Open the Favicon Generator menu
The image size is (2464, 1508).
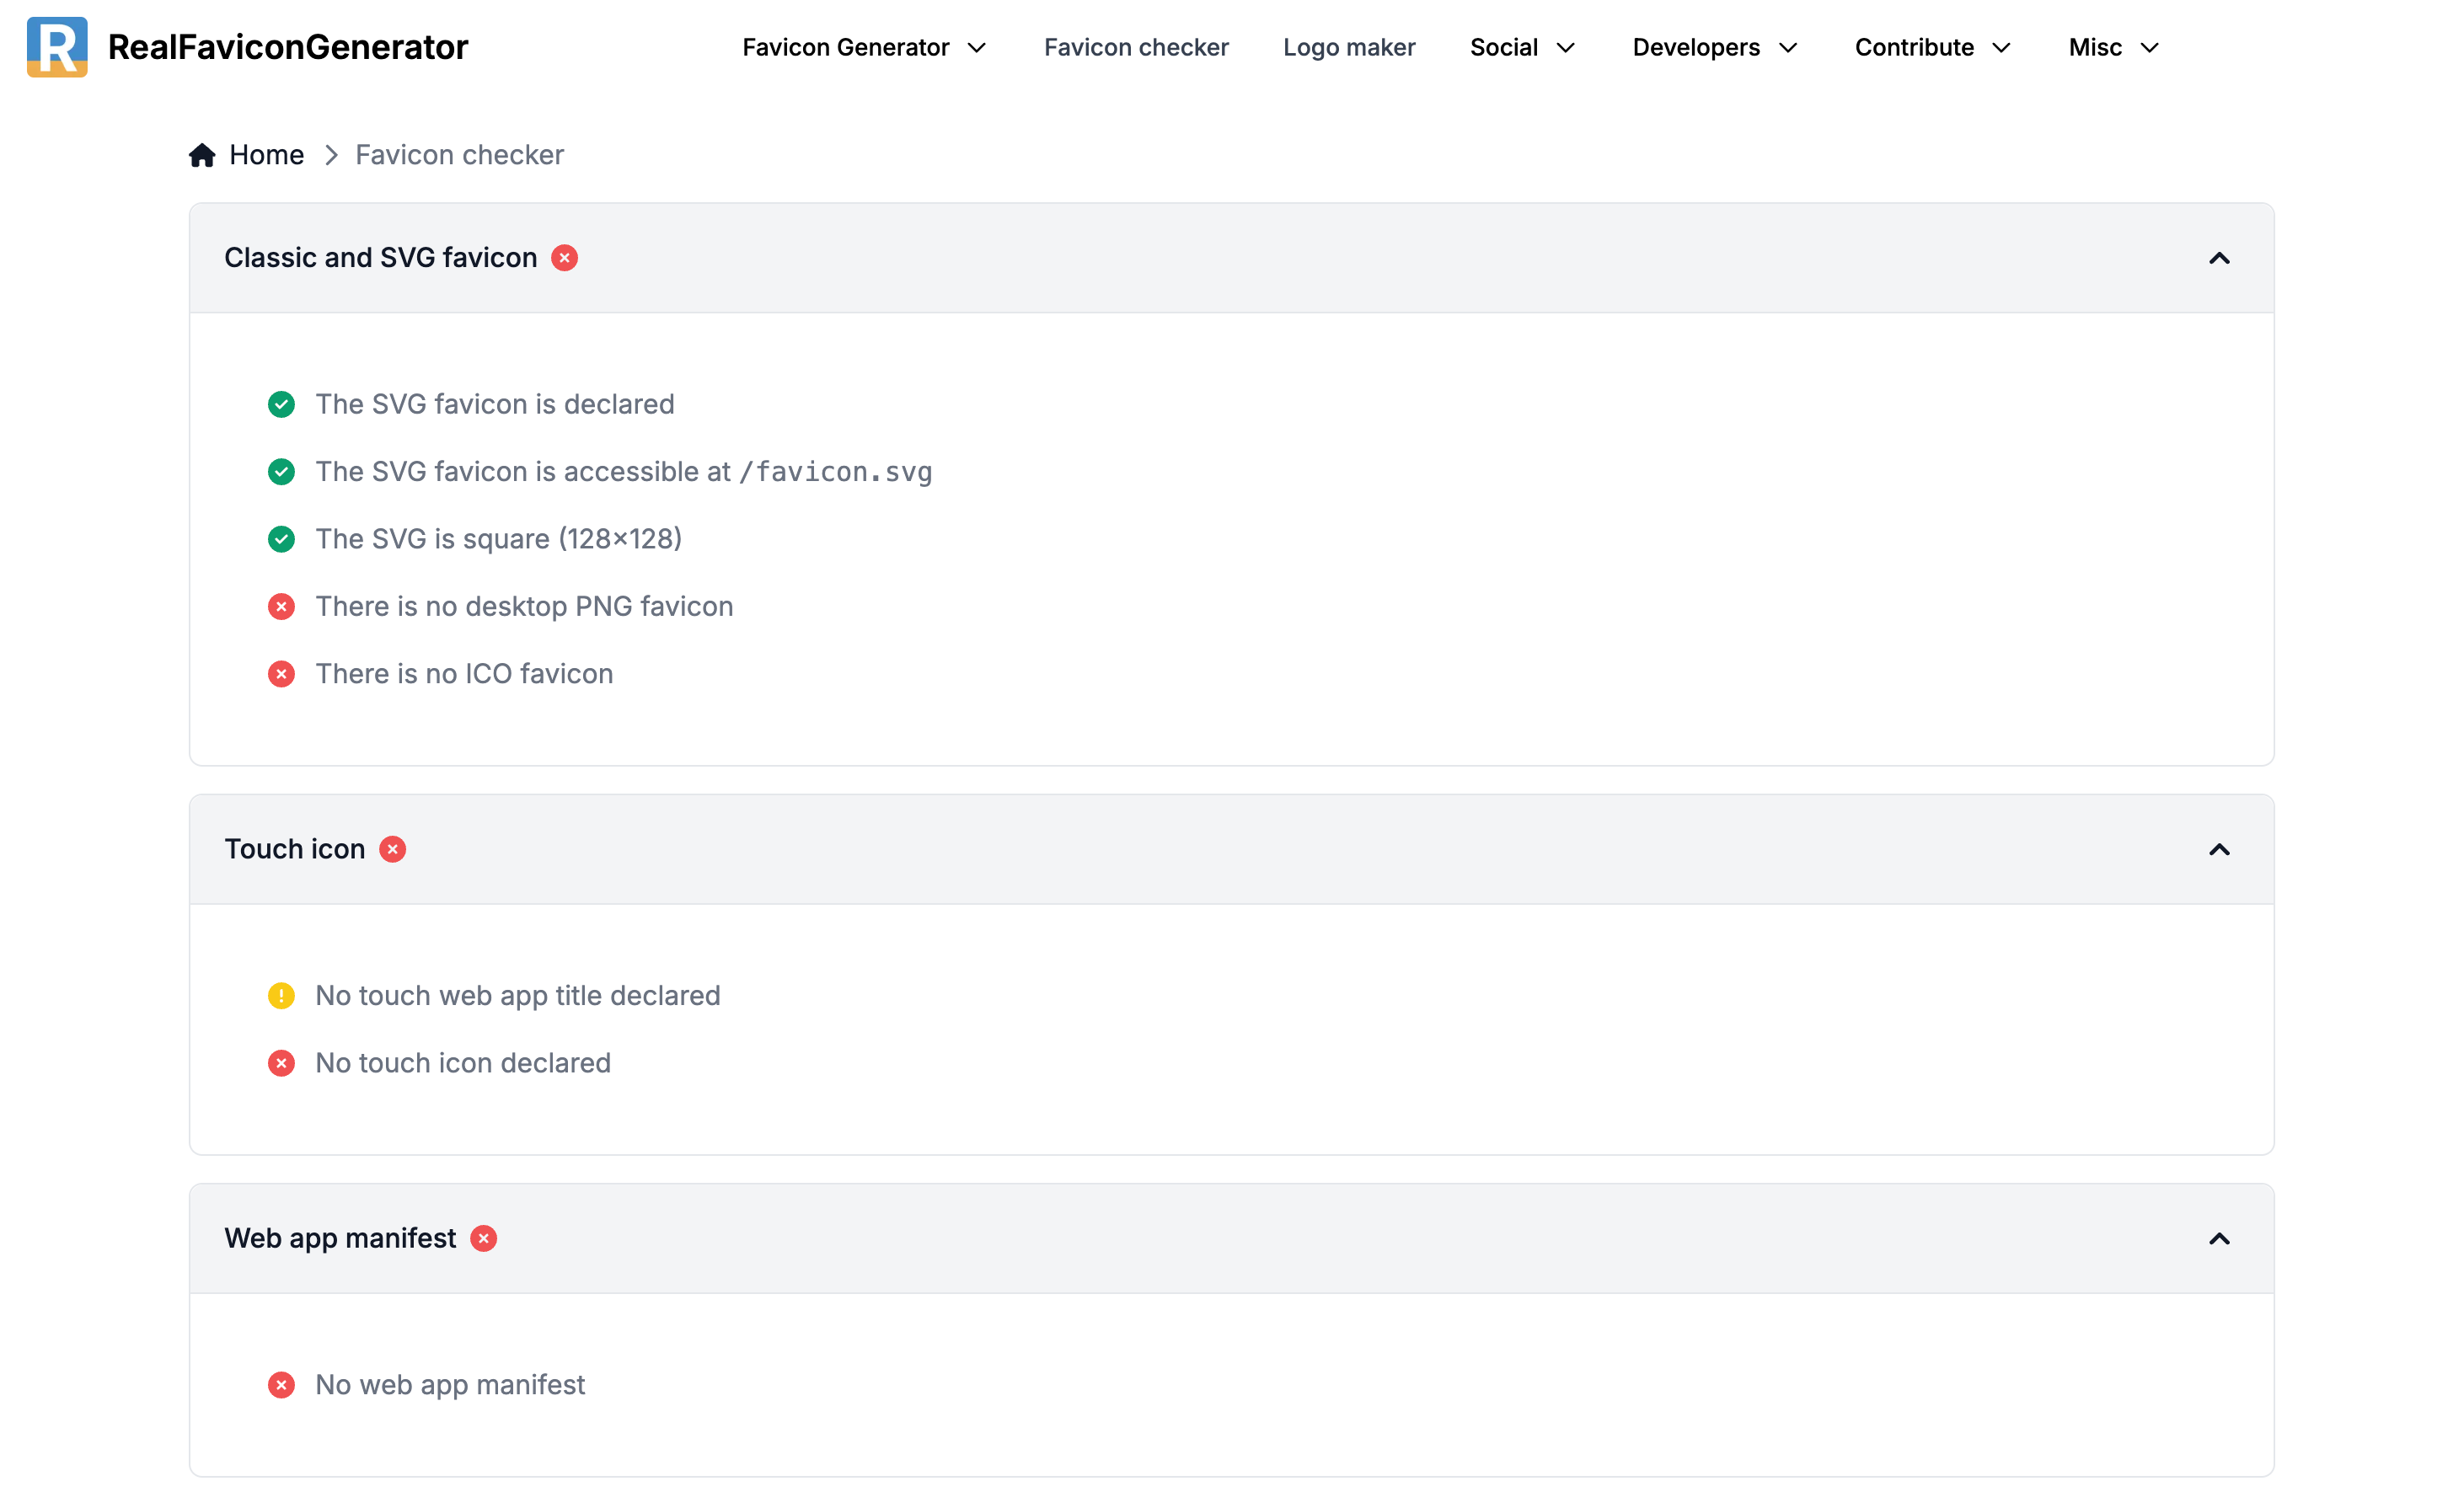845,47
